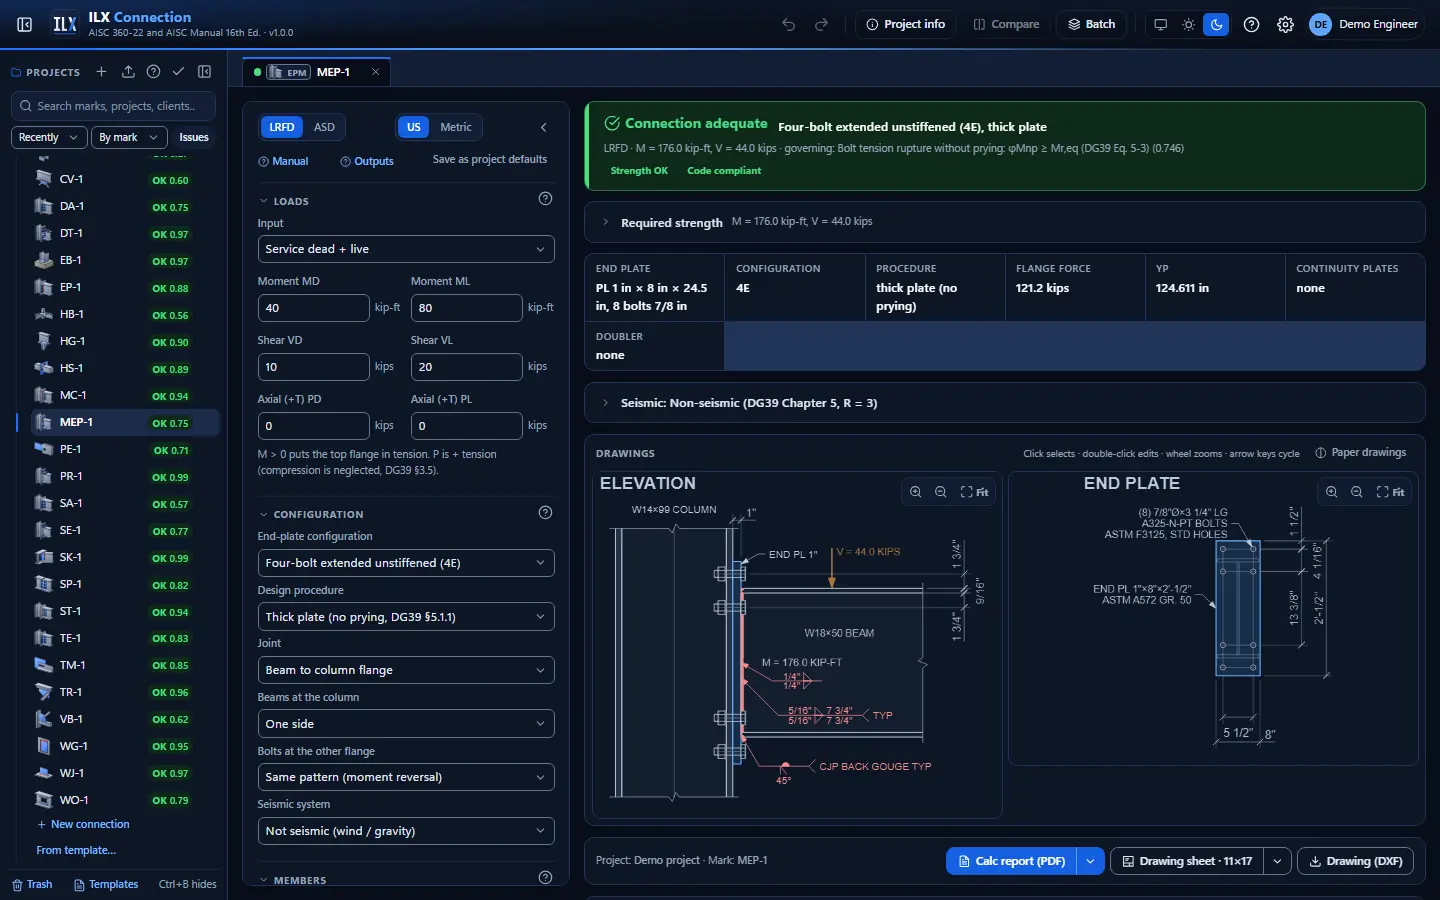Select the MEP-1 tab
This screenshot has height=900, width=1440.
pos(317,72)
